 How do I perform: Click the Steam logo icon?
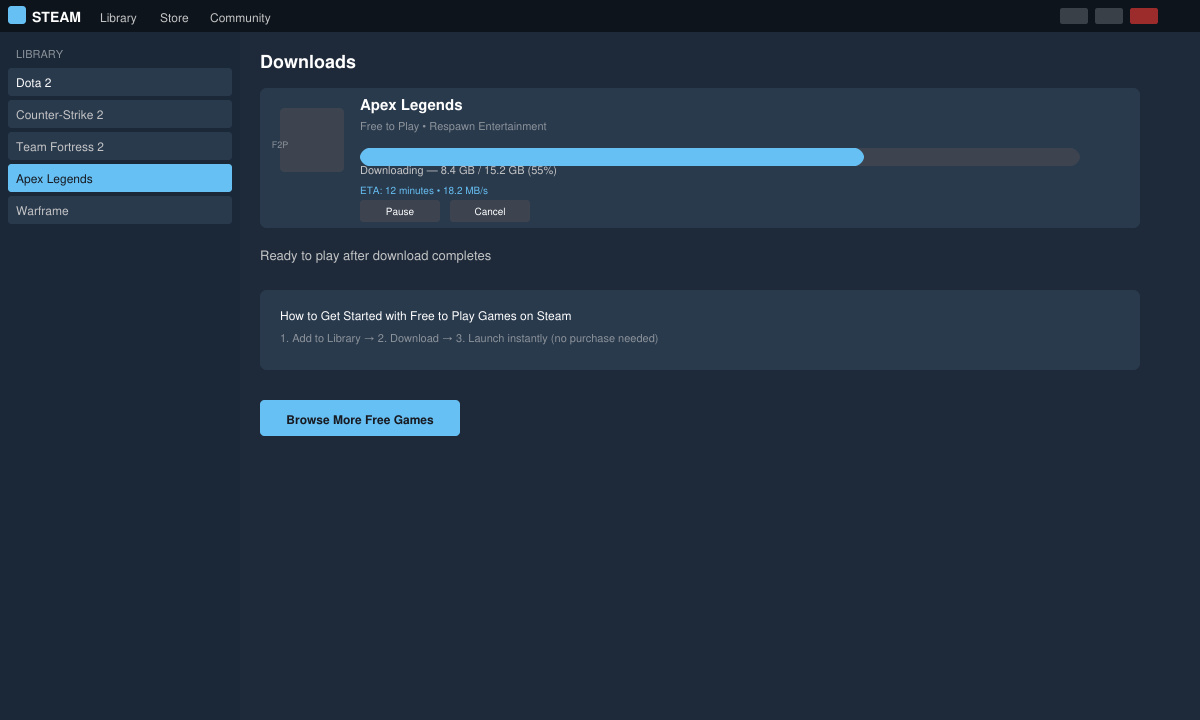tap(17, 15)
